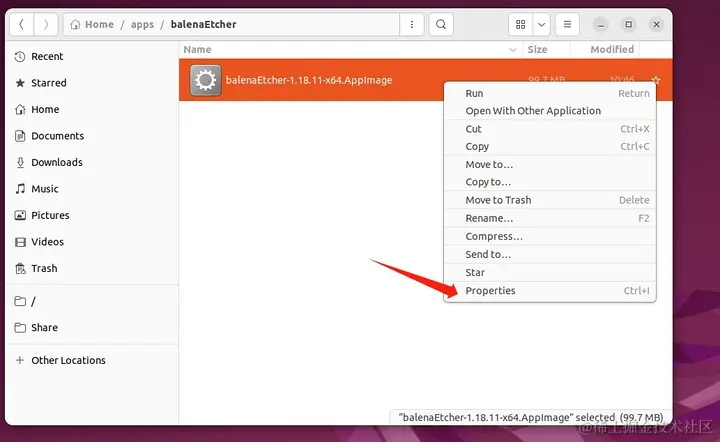720x442 pixels.
Task: Choose Send to… in context menu
Action: pyautogui.click(x=550, y=254)
